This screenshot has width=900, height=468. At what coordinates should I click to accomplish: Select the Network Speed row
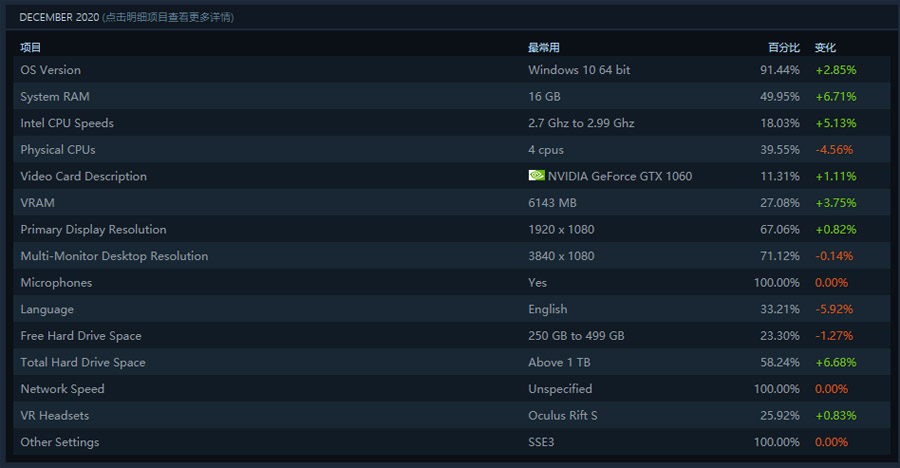(x=451, y=389)
